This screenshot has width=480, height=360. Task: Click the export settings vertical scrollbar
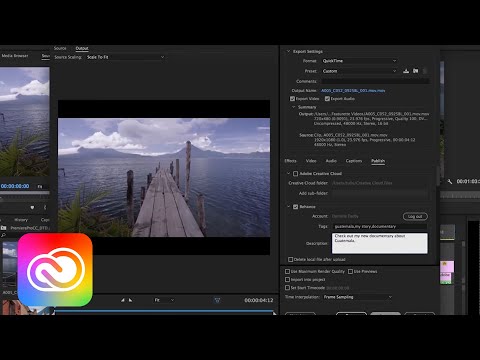click(438, 175)
